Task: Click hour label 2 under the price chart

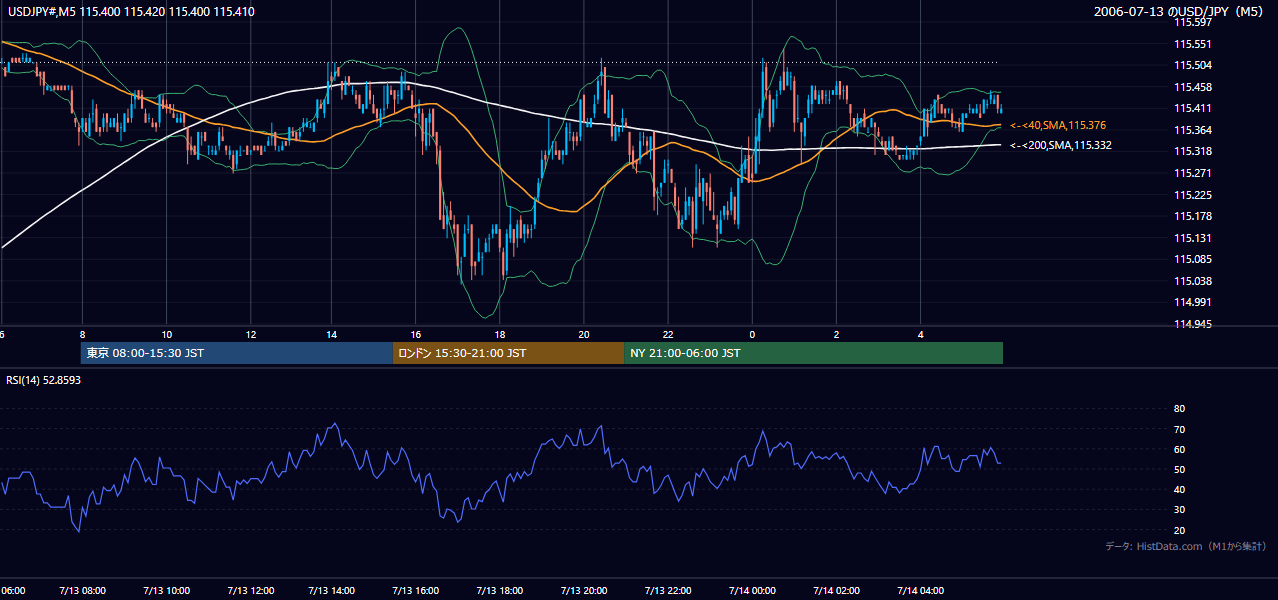Action: pyautogui.click(x=836, y=334)
